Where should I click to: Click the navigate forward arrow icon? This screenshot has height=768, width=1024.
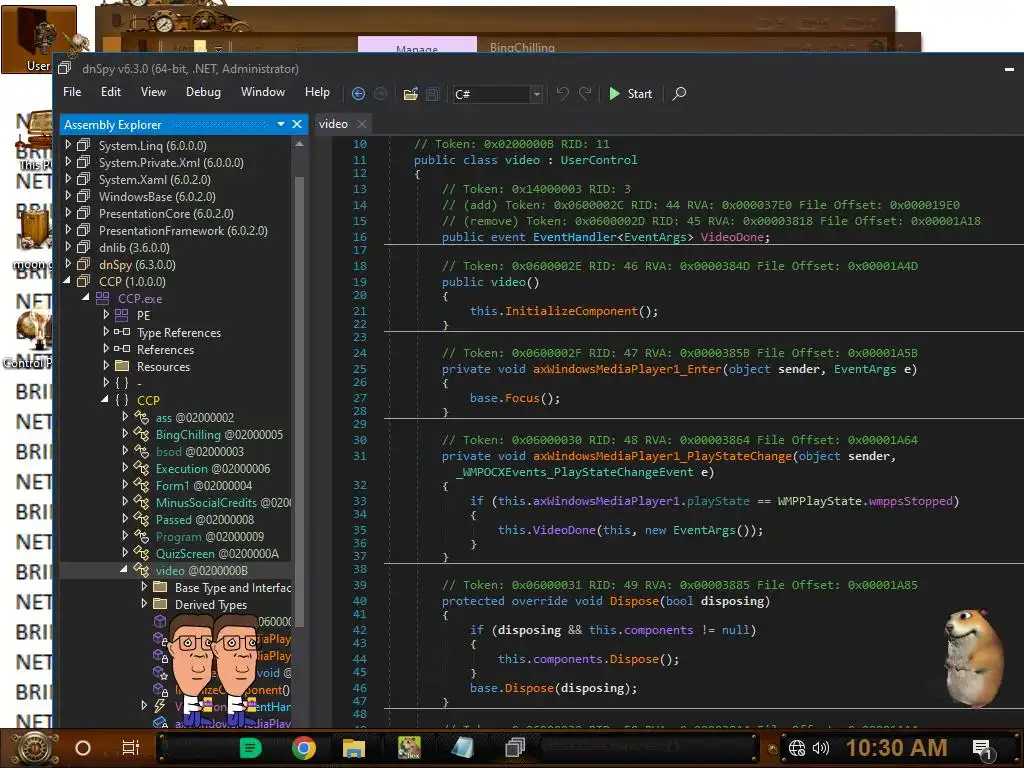(x=380, y=93)
